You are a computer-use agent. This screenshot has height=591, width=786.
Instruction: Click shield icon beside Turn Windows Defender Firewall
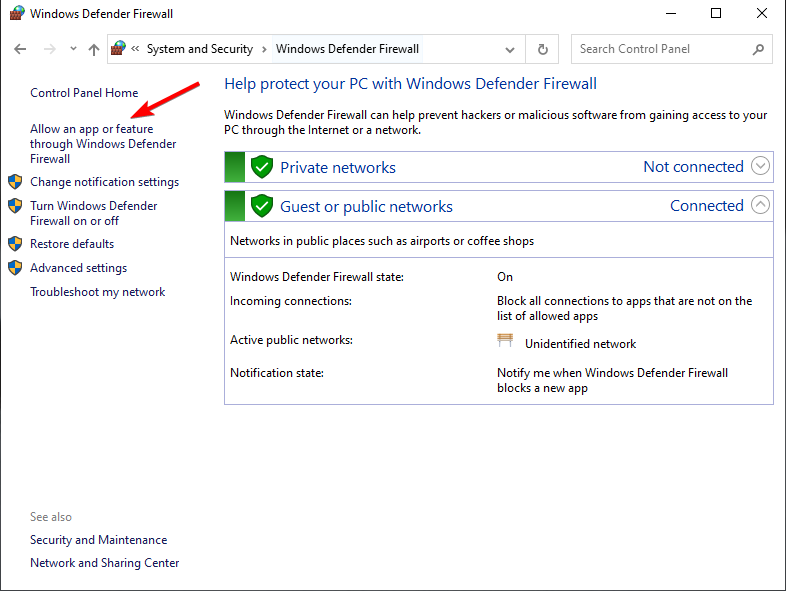click(15, 206)
